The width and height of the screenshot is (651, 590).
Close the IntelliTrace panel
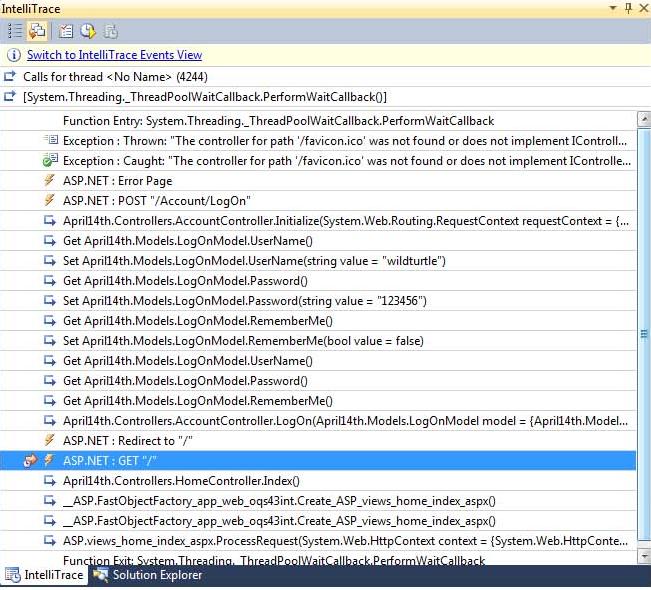coord(644,8)
